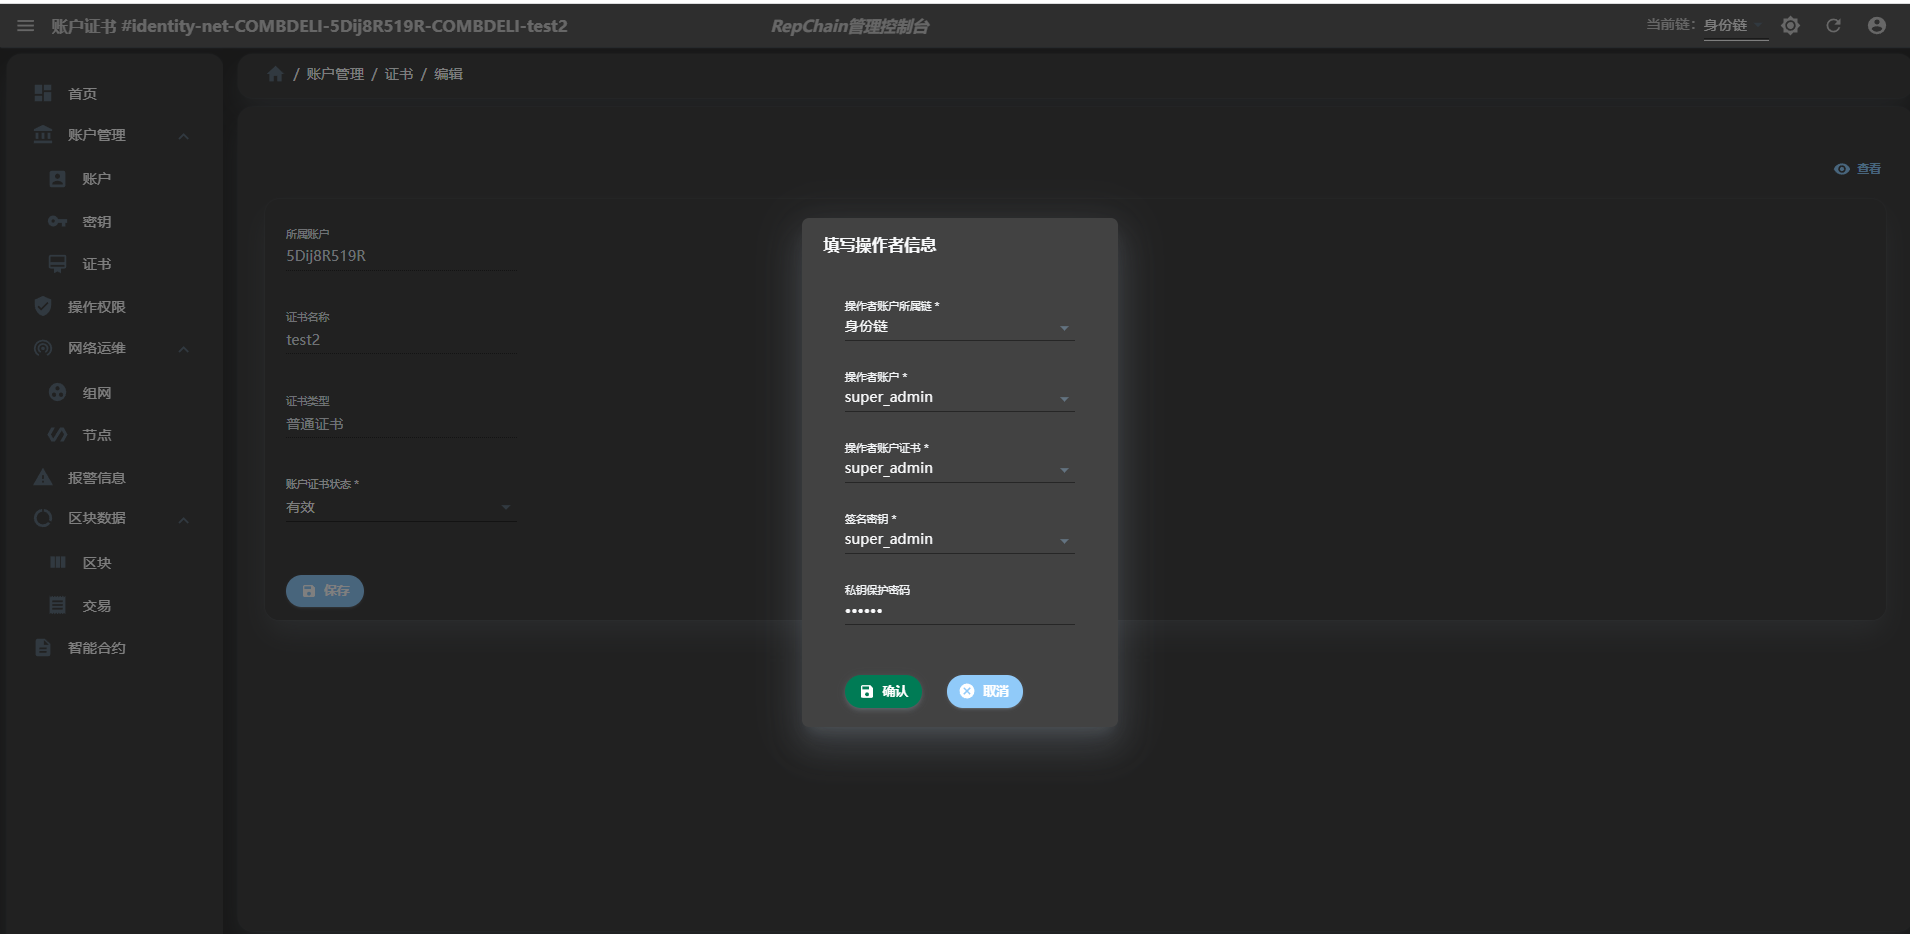Collapse the 区块数据 sidebar group chevron
This screenshot has height=934, width=1910.
pyautogui.click(x=183, y=520)
